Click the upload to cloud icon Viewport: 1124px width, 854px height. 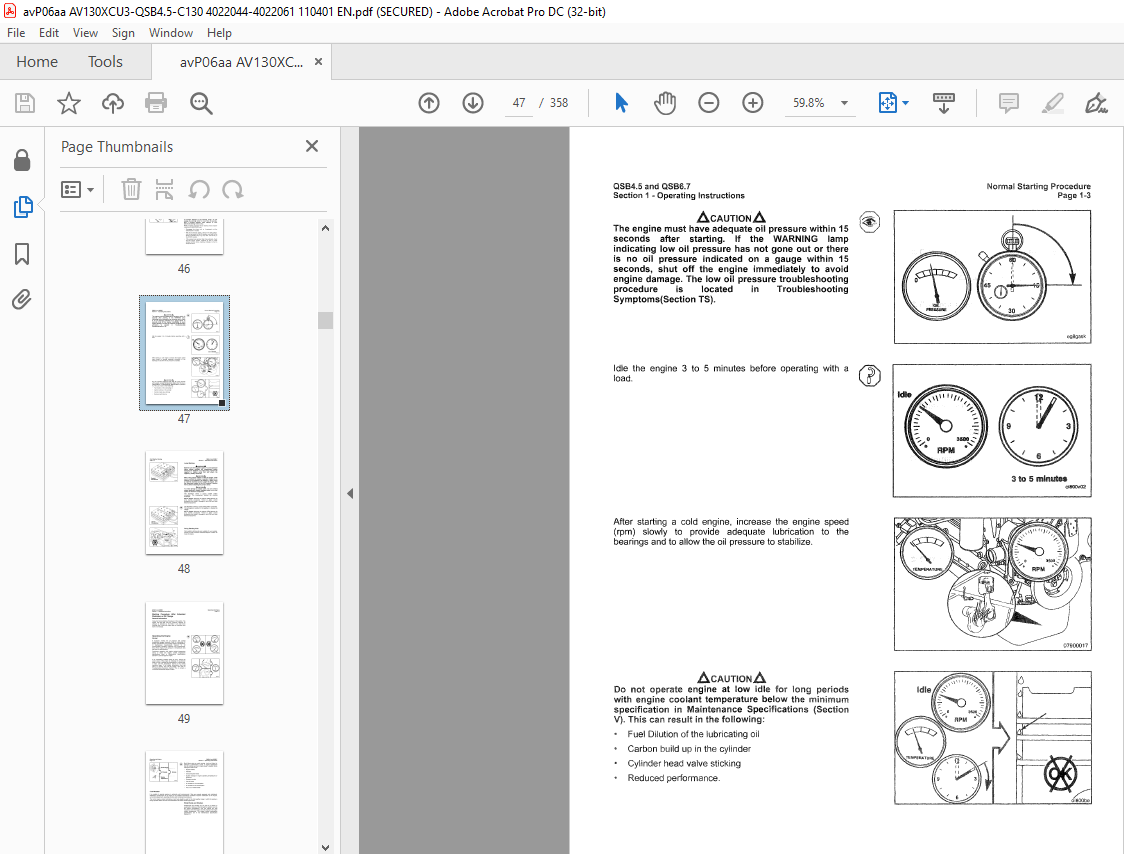click(x=113, y=103)
